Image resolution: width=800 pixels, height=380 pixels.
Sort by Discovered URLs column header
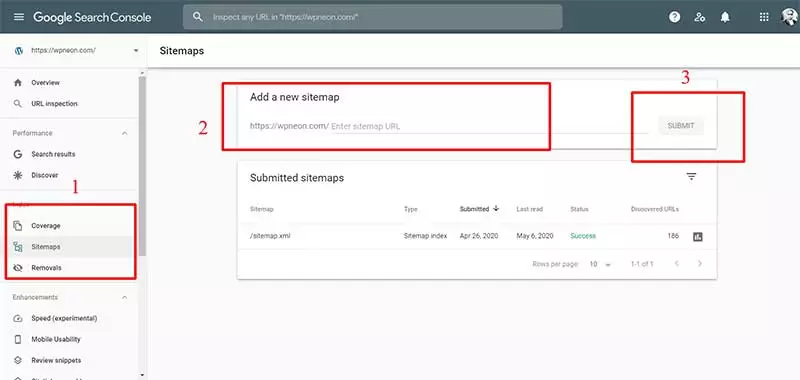pos(655,209)
